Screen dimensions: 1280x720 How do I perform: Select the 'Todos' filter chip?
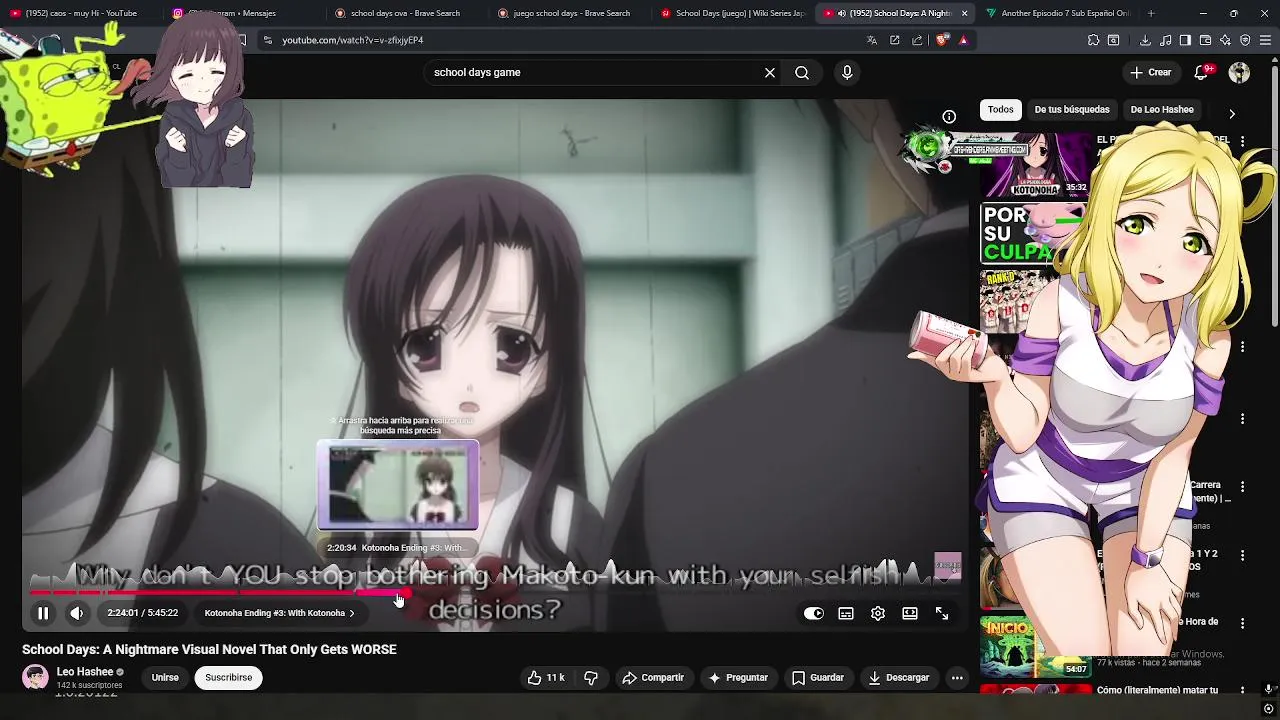1000,109
